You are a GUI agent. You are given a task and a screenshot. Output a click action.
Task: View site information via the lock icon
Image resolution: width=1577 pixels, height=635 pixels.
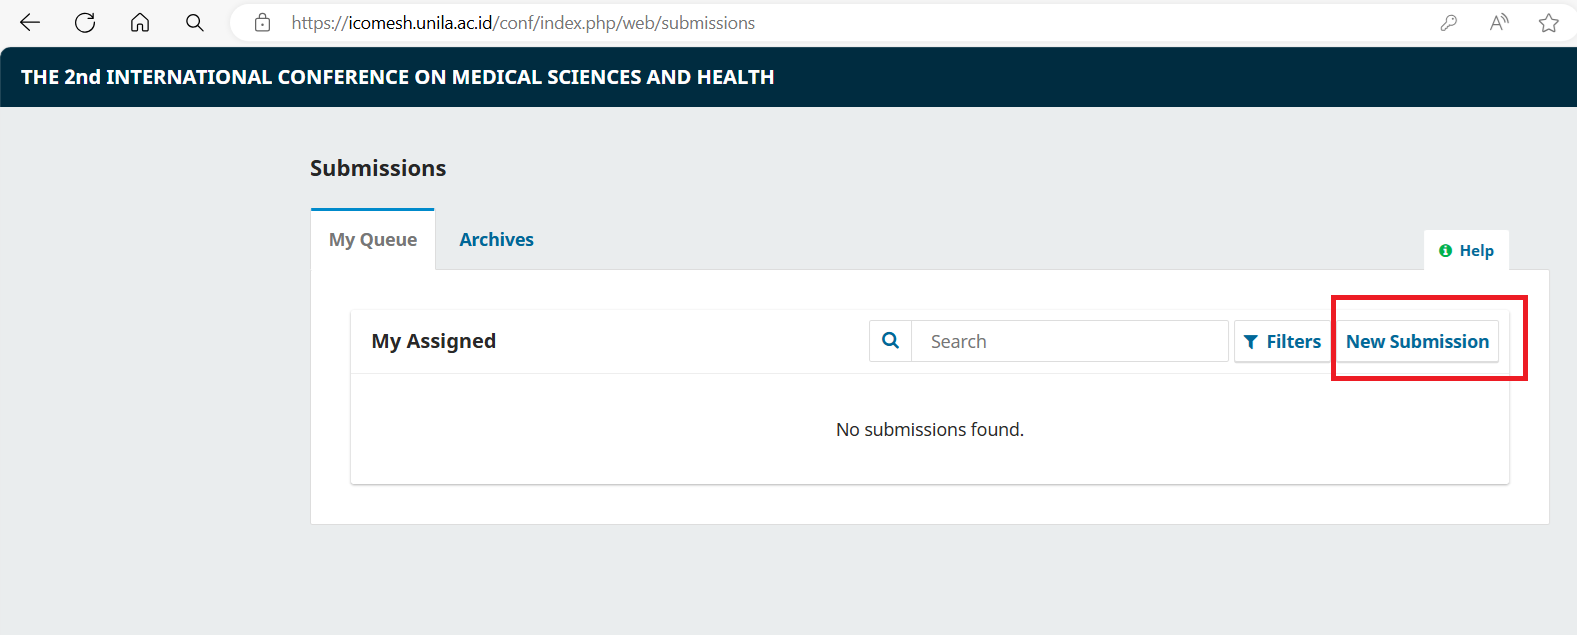(263, 23)
